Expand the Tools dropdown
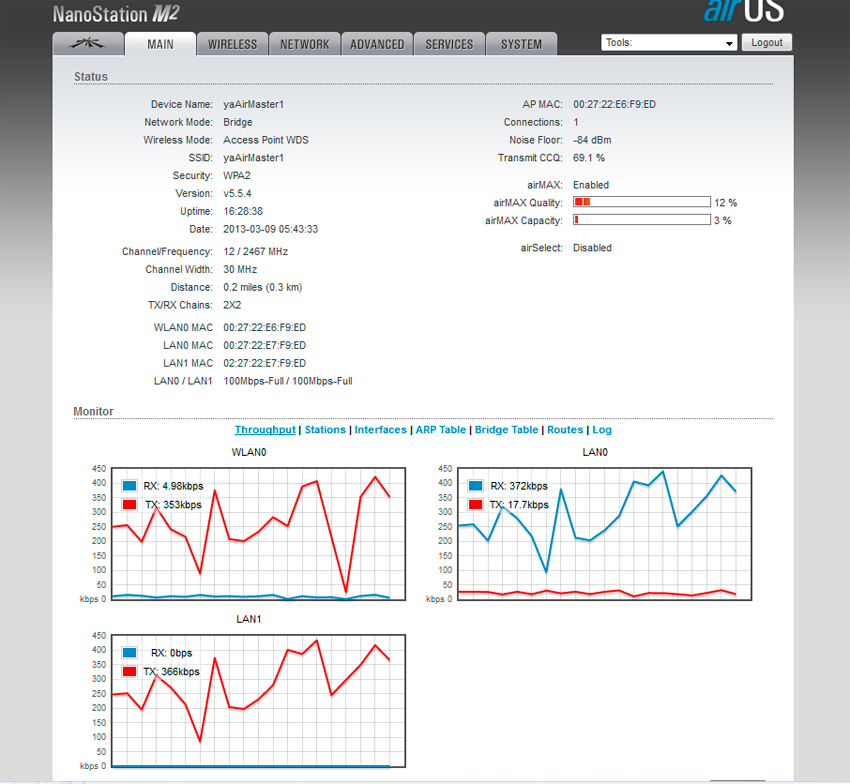Image resolution: width=850 pixels, height=784 pixels. click(x=669, y=42)
